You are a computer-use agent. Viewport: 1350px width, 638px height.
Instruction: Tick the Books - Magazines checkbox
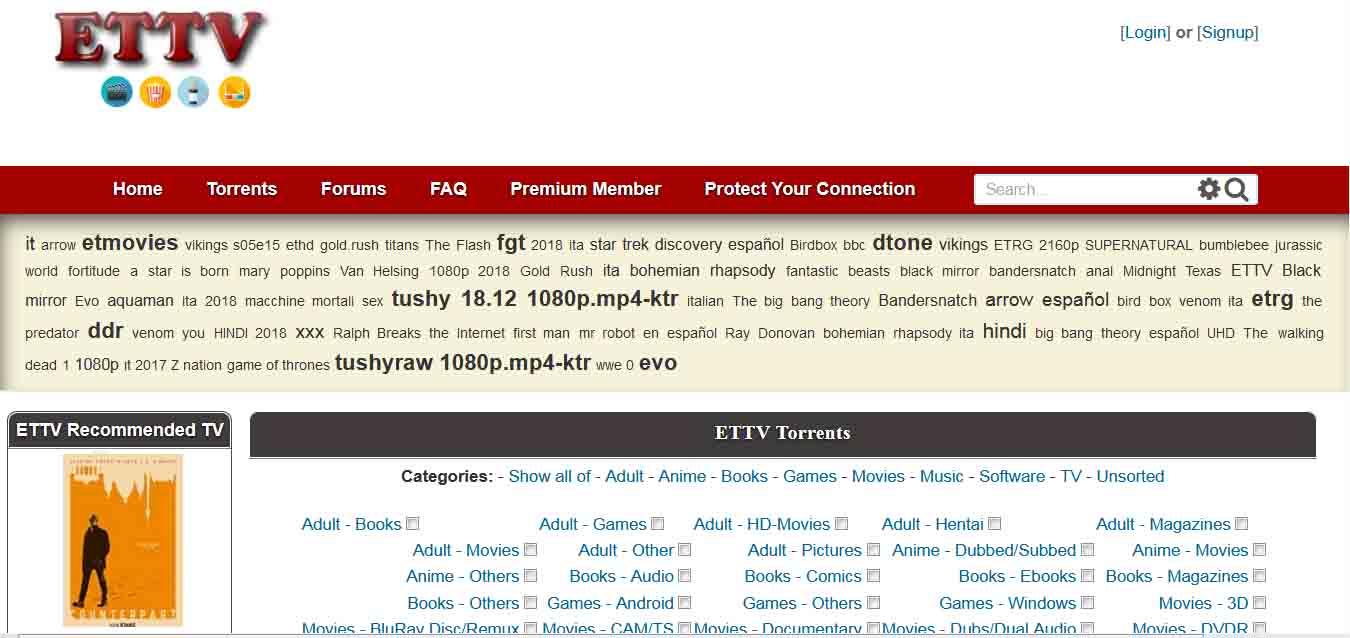tap(1259, 576)
